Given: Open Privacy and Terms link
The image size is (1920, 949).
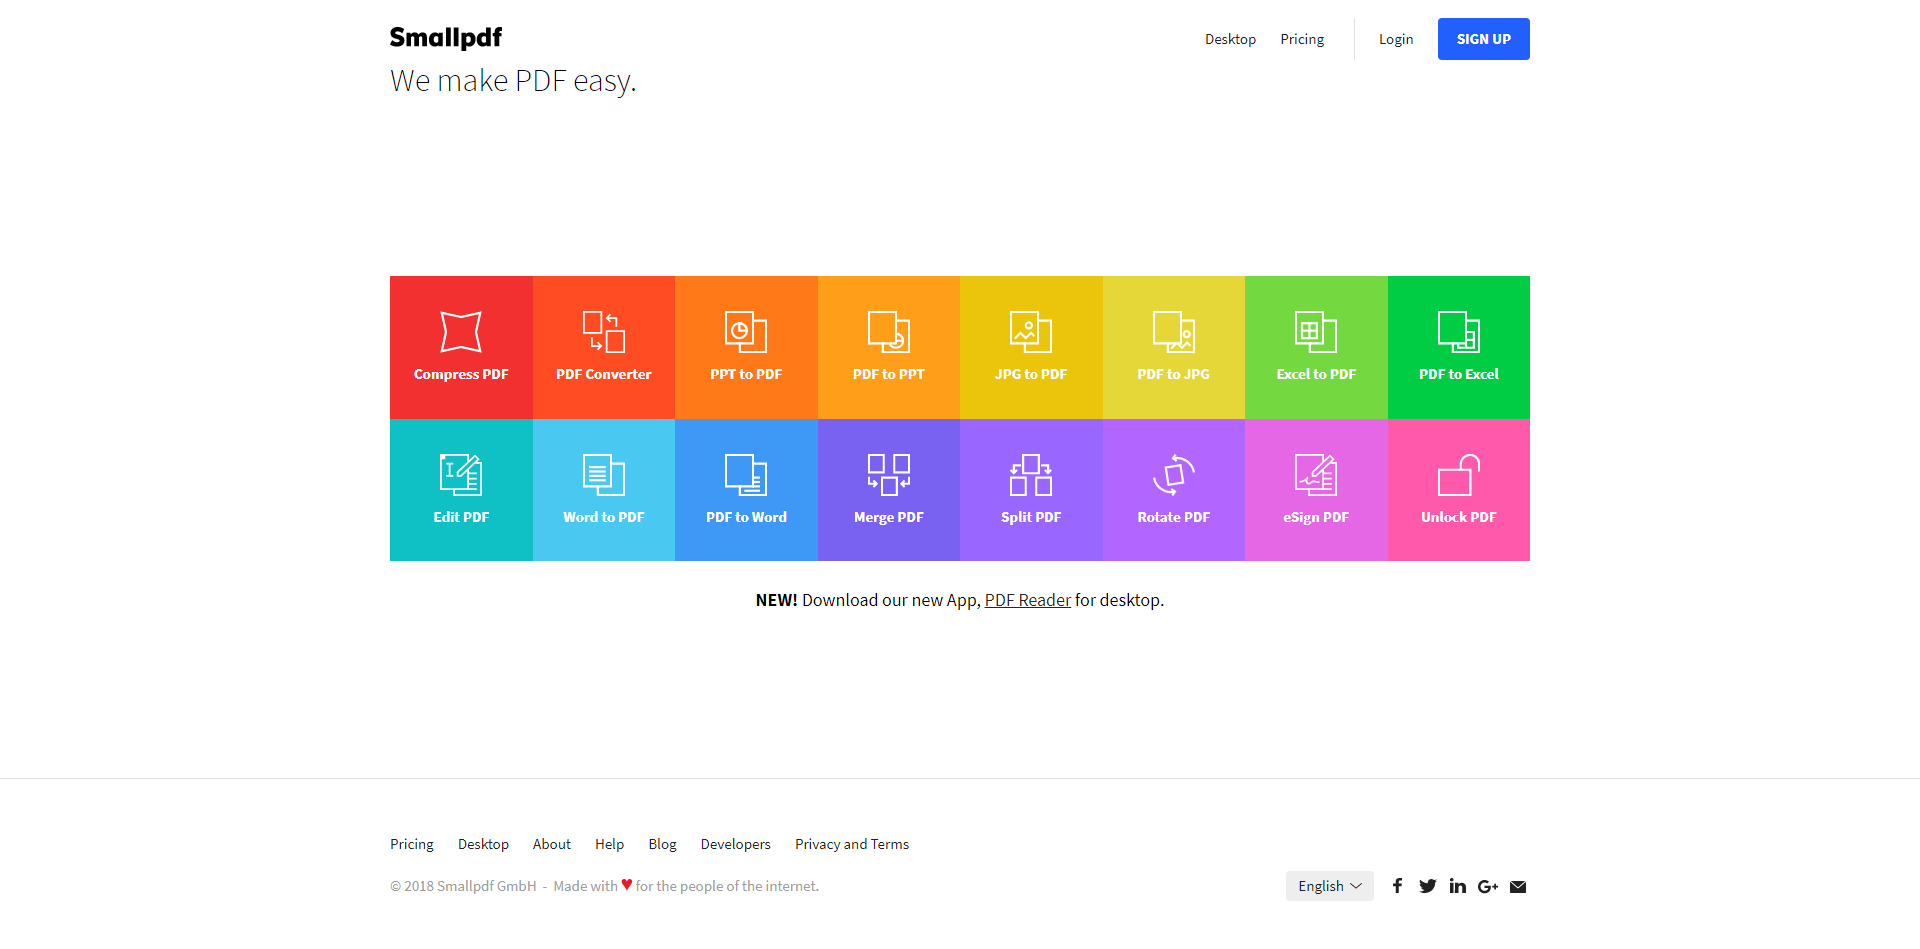Looking at the screenshot, I should (852, 844).
